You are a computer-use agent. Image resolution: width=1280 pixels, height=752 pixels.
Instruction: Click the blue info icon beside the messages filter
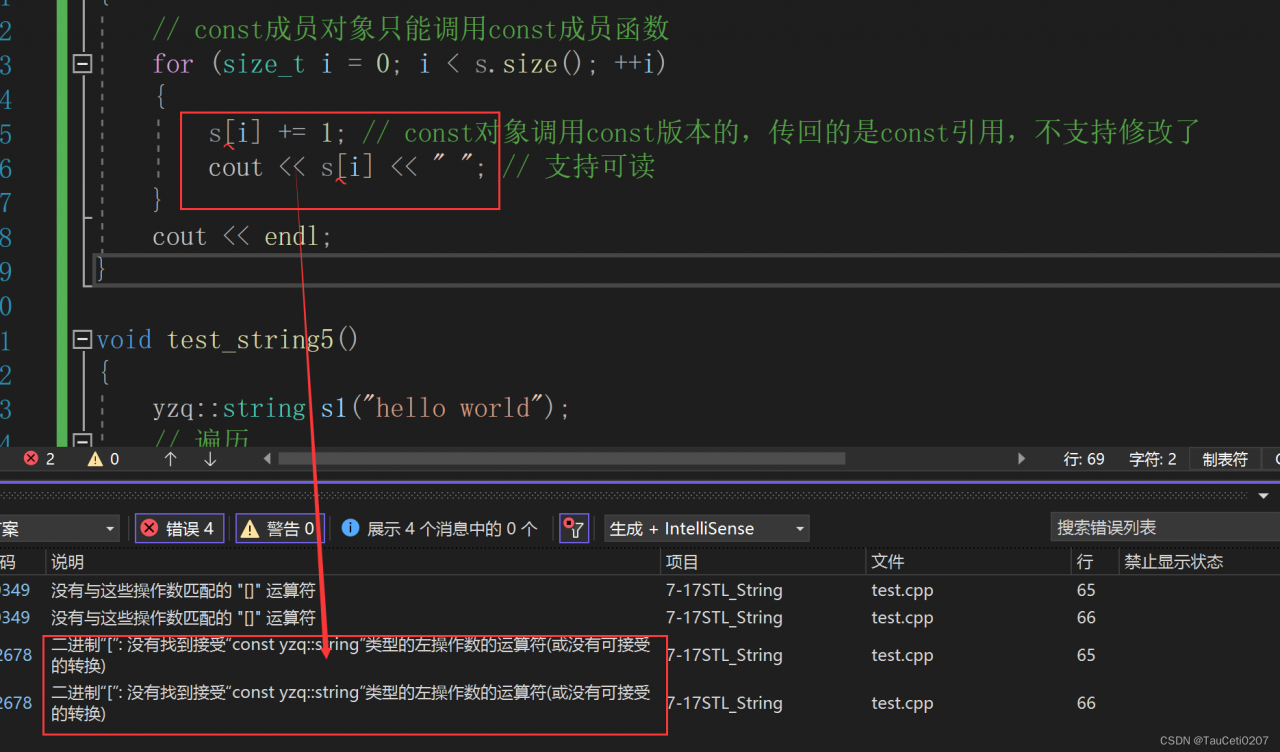click(350, 528)
